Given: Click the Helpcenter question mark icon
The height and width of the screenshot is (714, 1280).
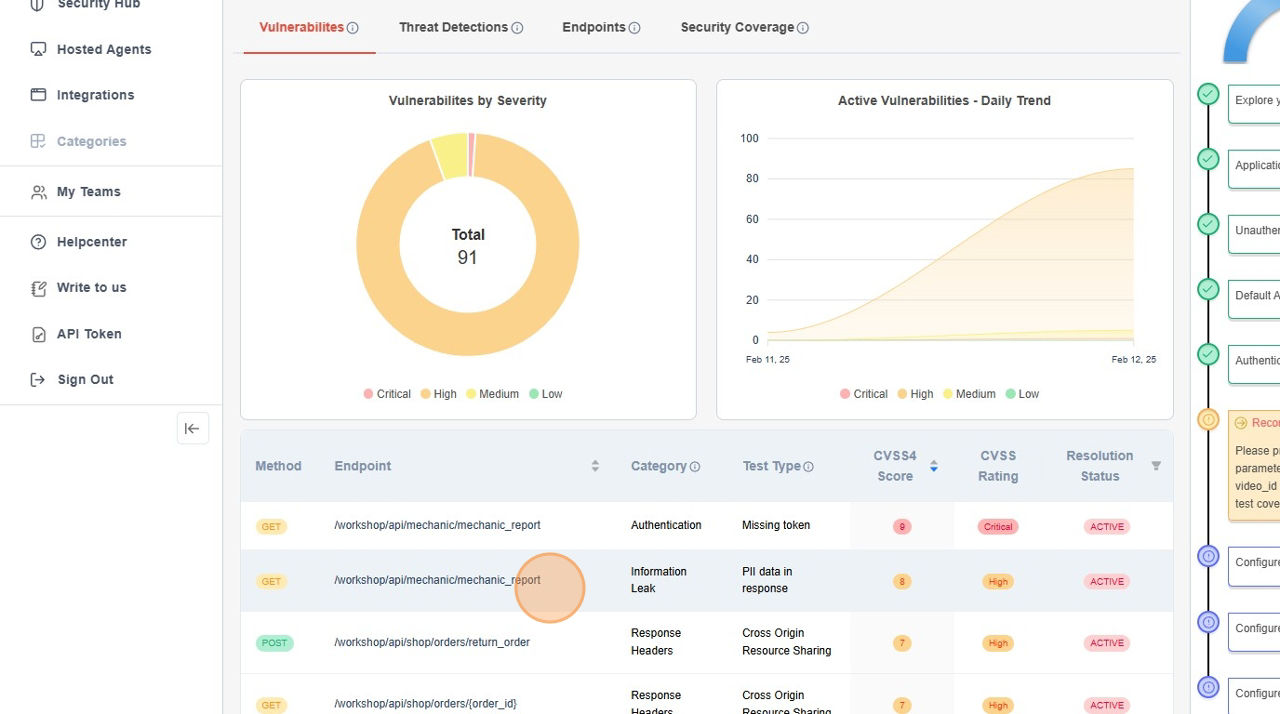Looking at the screenshot, I should click(x=38, y=242).
